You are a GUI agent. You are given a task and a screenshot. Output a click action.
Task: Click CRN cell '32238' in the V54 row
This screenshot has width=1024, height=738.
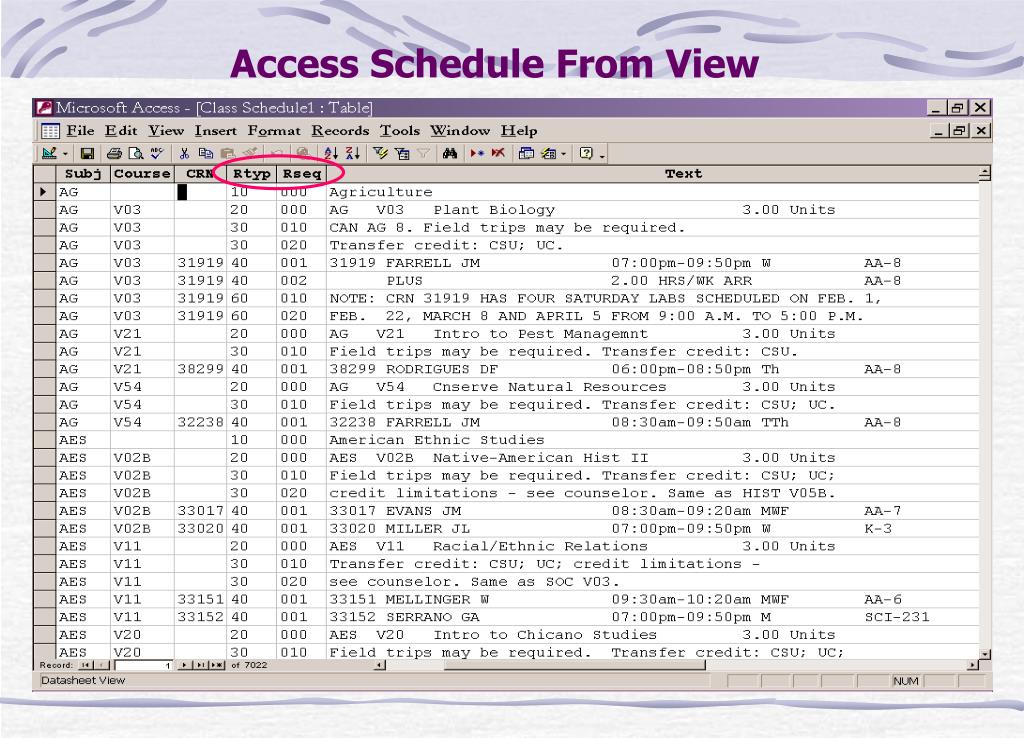point(200,423)
